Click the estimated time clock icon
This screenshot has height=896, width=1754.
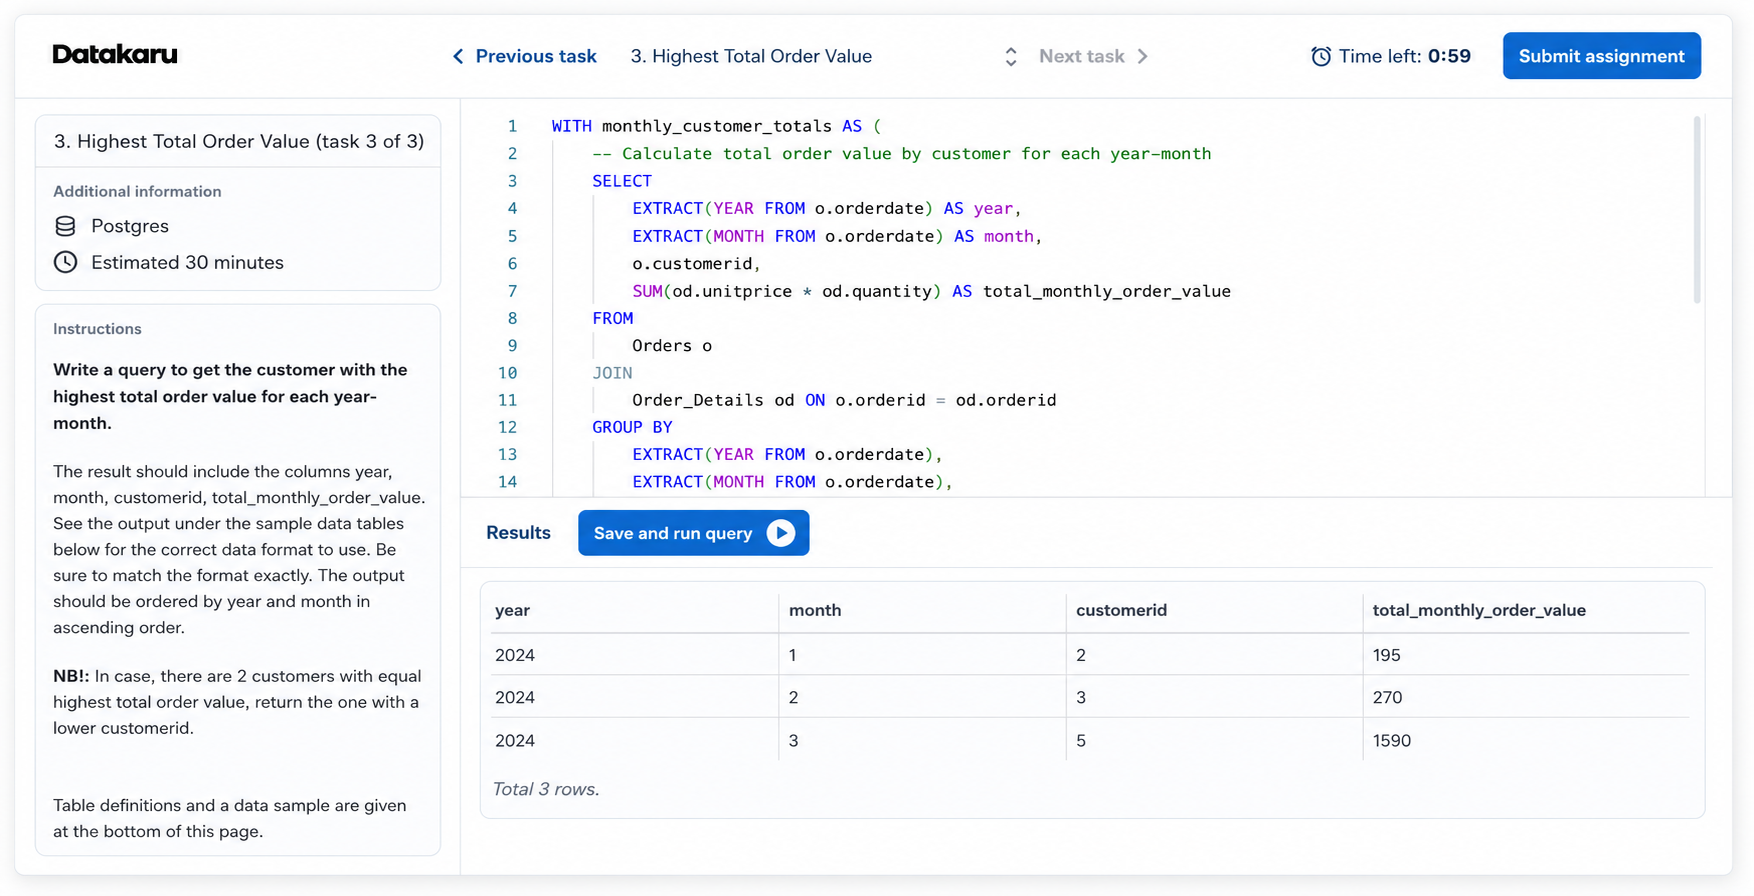pos(65,262)
